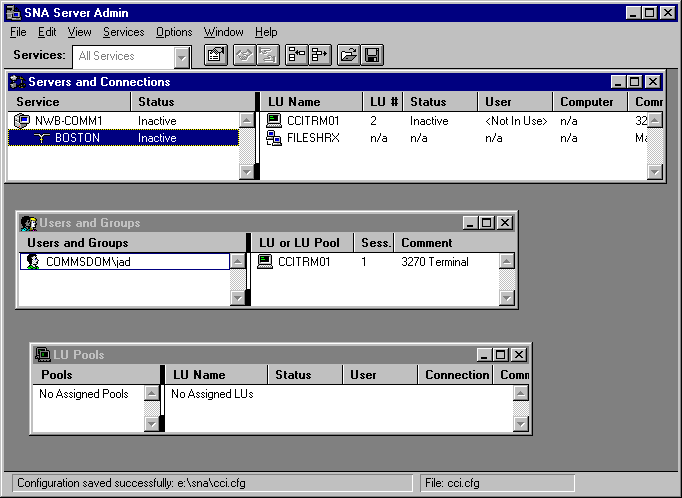The image size is (682, 498).
Task: Open the Services menu
Action: coord(123,32)
